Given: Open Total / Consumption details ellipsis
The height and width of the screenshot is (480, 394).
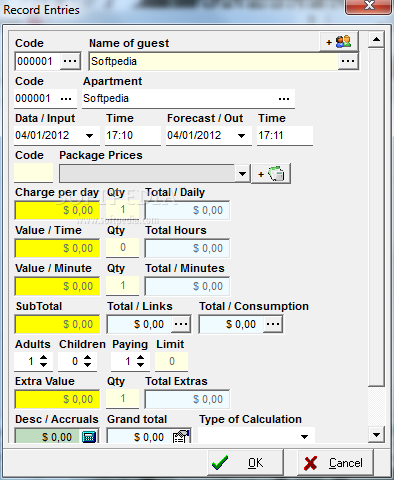Looking at the screenshot, I should [x=273, y=324].
